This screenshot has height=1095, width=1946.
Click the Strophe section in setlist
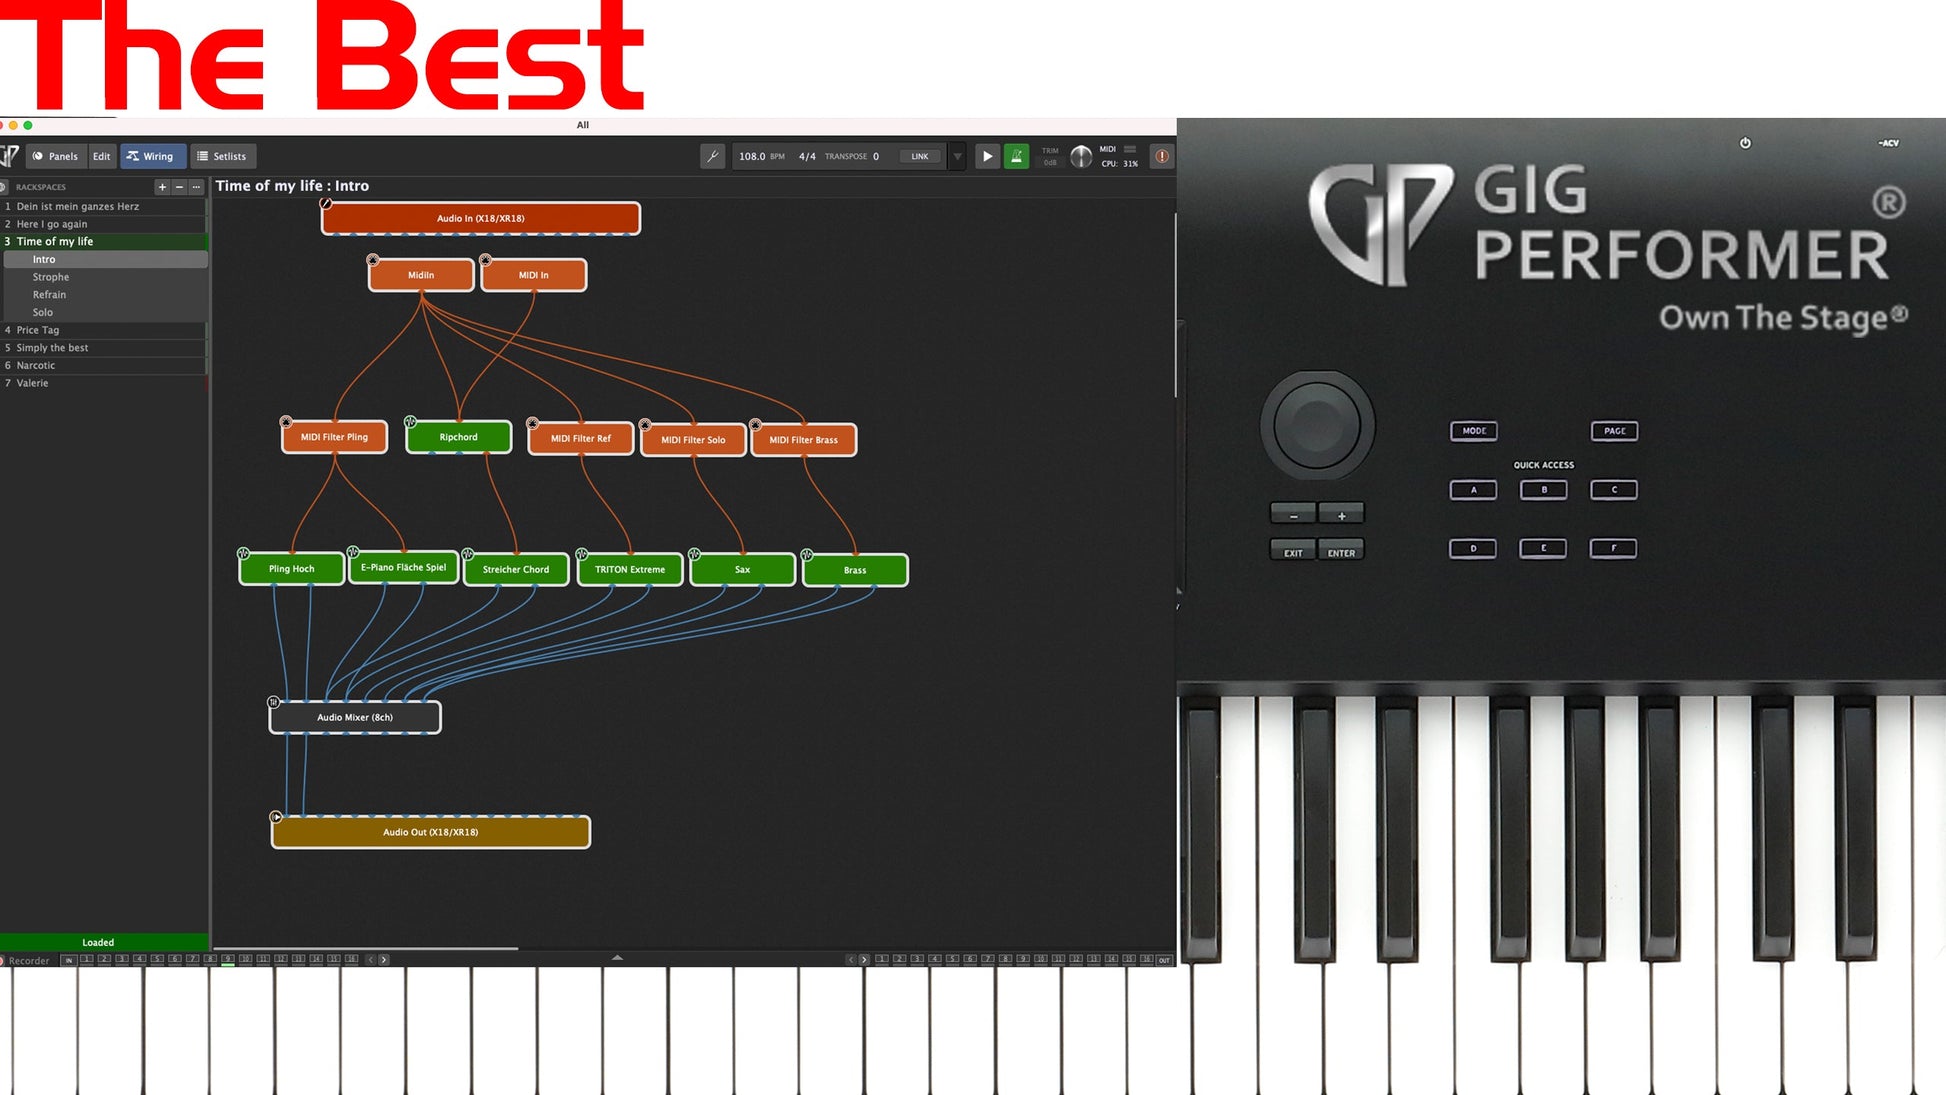[51, 277]
